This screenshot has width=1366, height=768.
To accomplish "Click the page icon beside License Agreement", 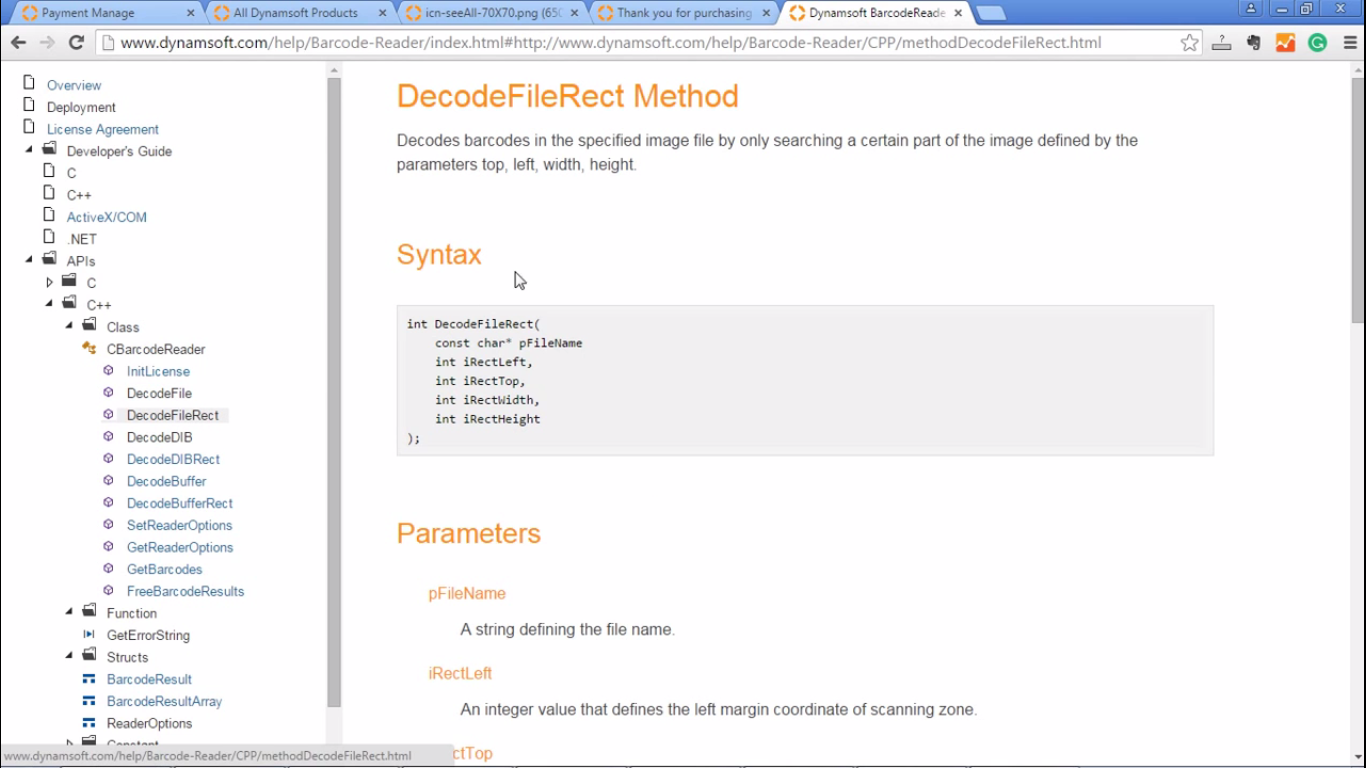I will pos(29,127).
